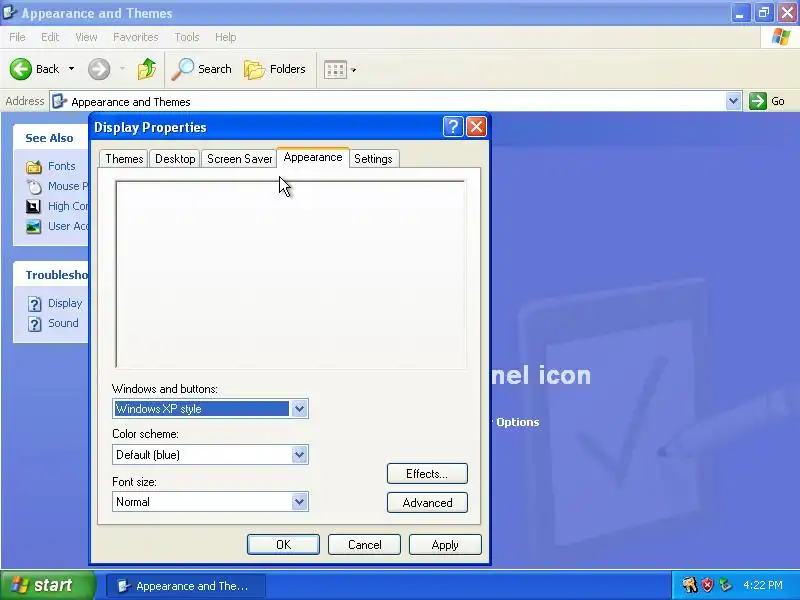The width and height of the screenshot is (800, 600).
Task: Click the Forward arrow icon
Action: (x=99, y=69)
